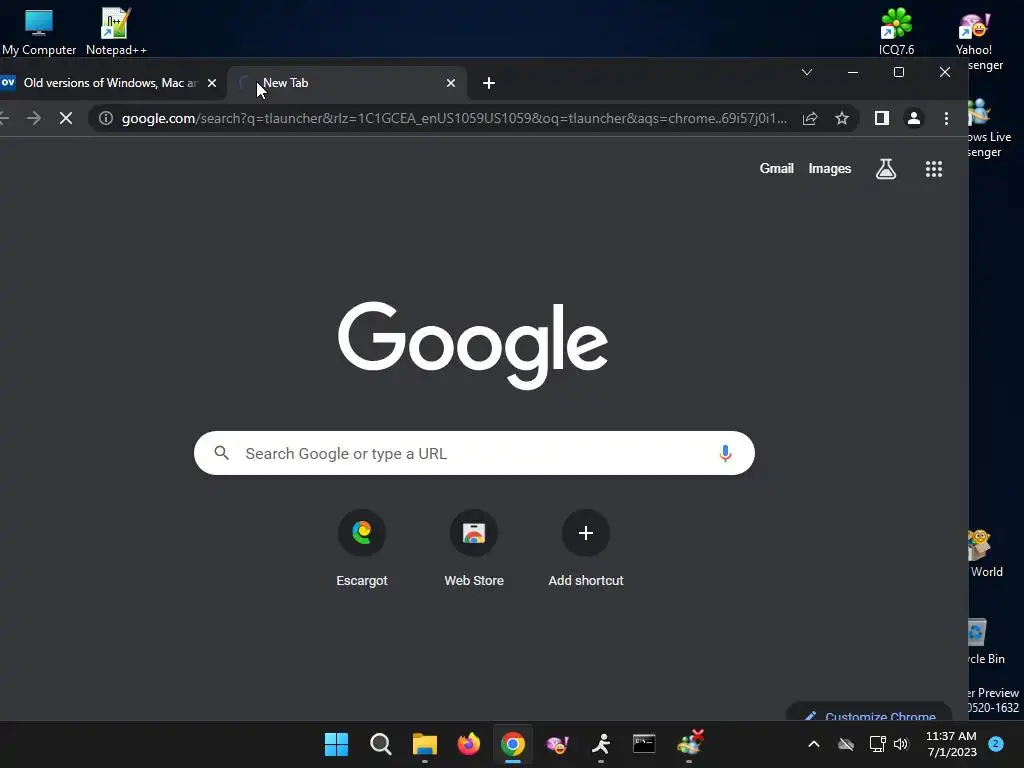Select My Computer desktop icon

tap(39, 31)
